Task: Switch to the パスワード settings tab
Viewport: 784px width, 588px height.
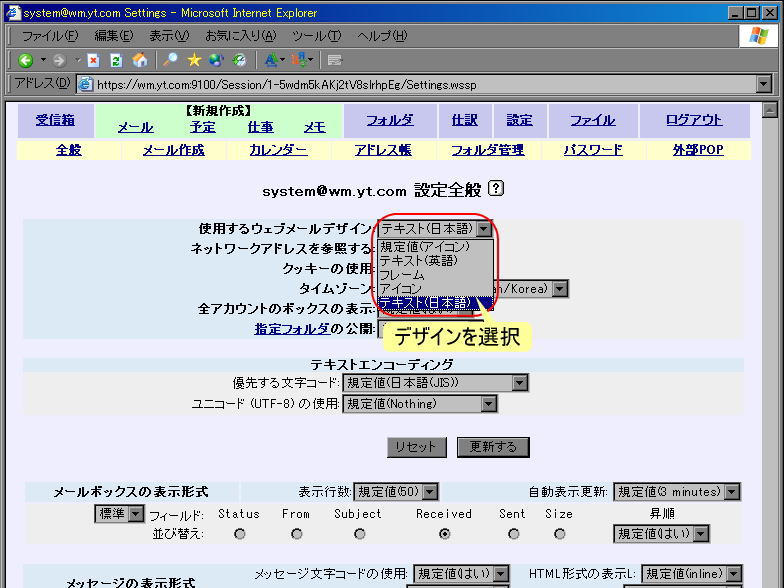Action: click(x=592, y=150)
